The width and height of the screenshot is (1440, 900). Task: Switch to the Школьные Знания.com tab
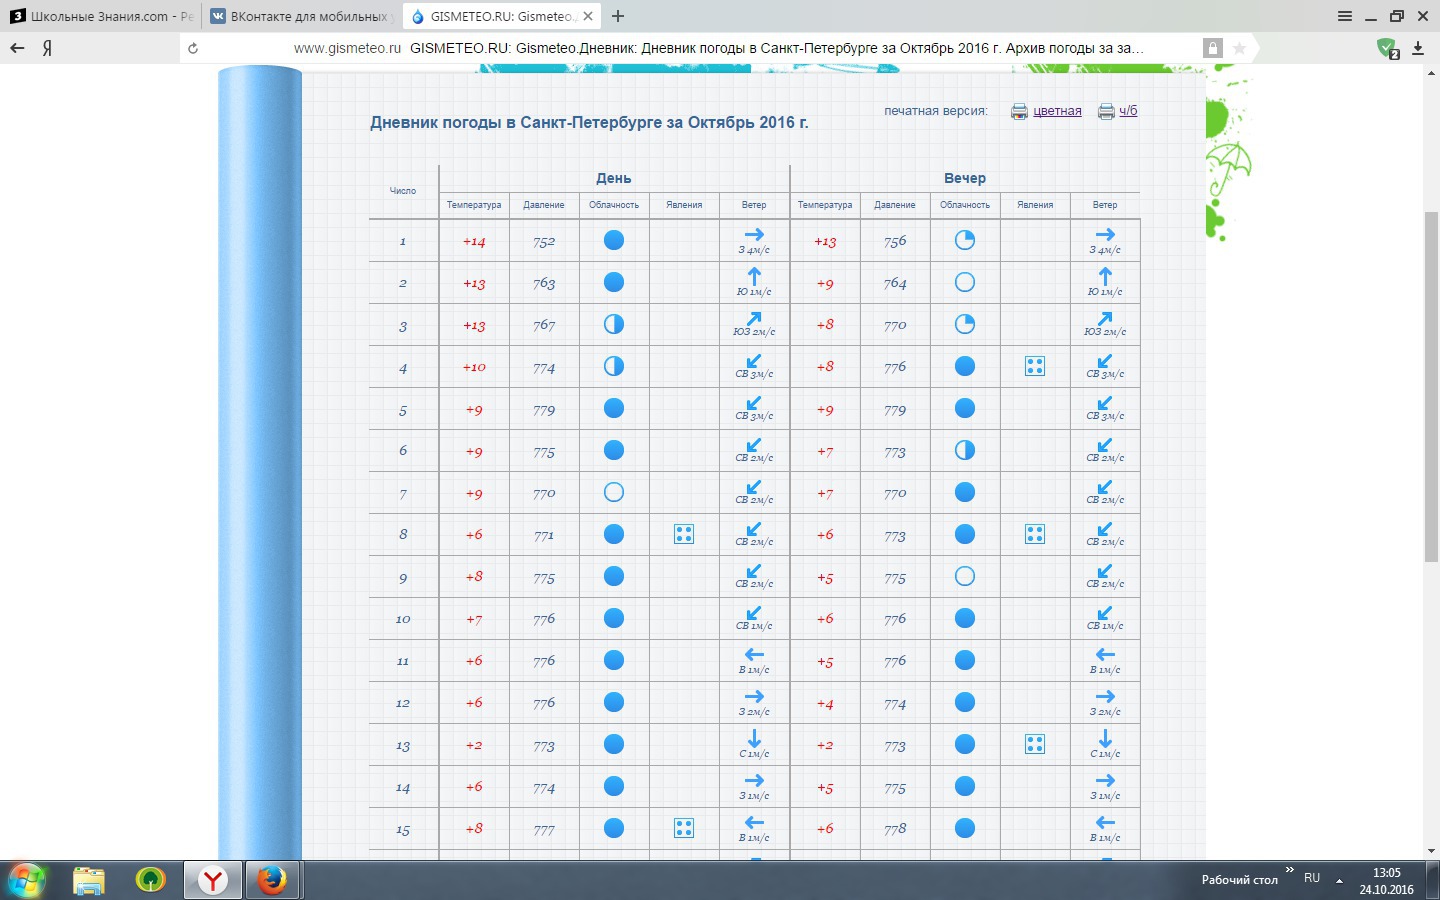101,16
